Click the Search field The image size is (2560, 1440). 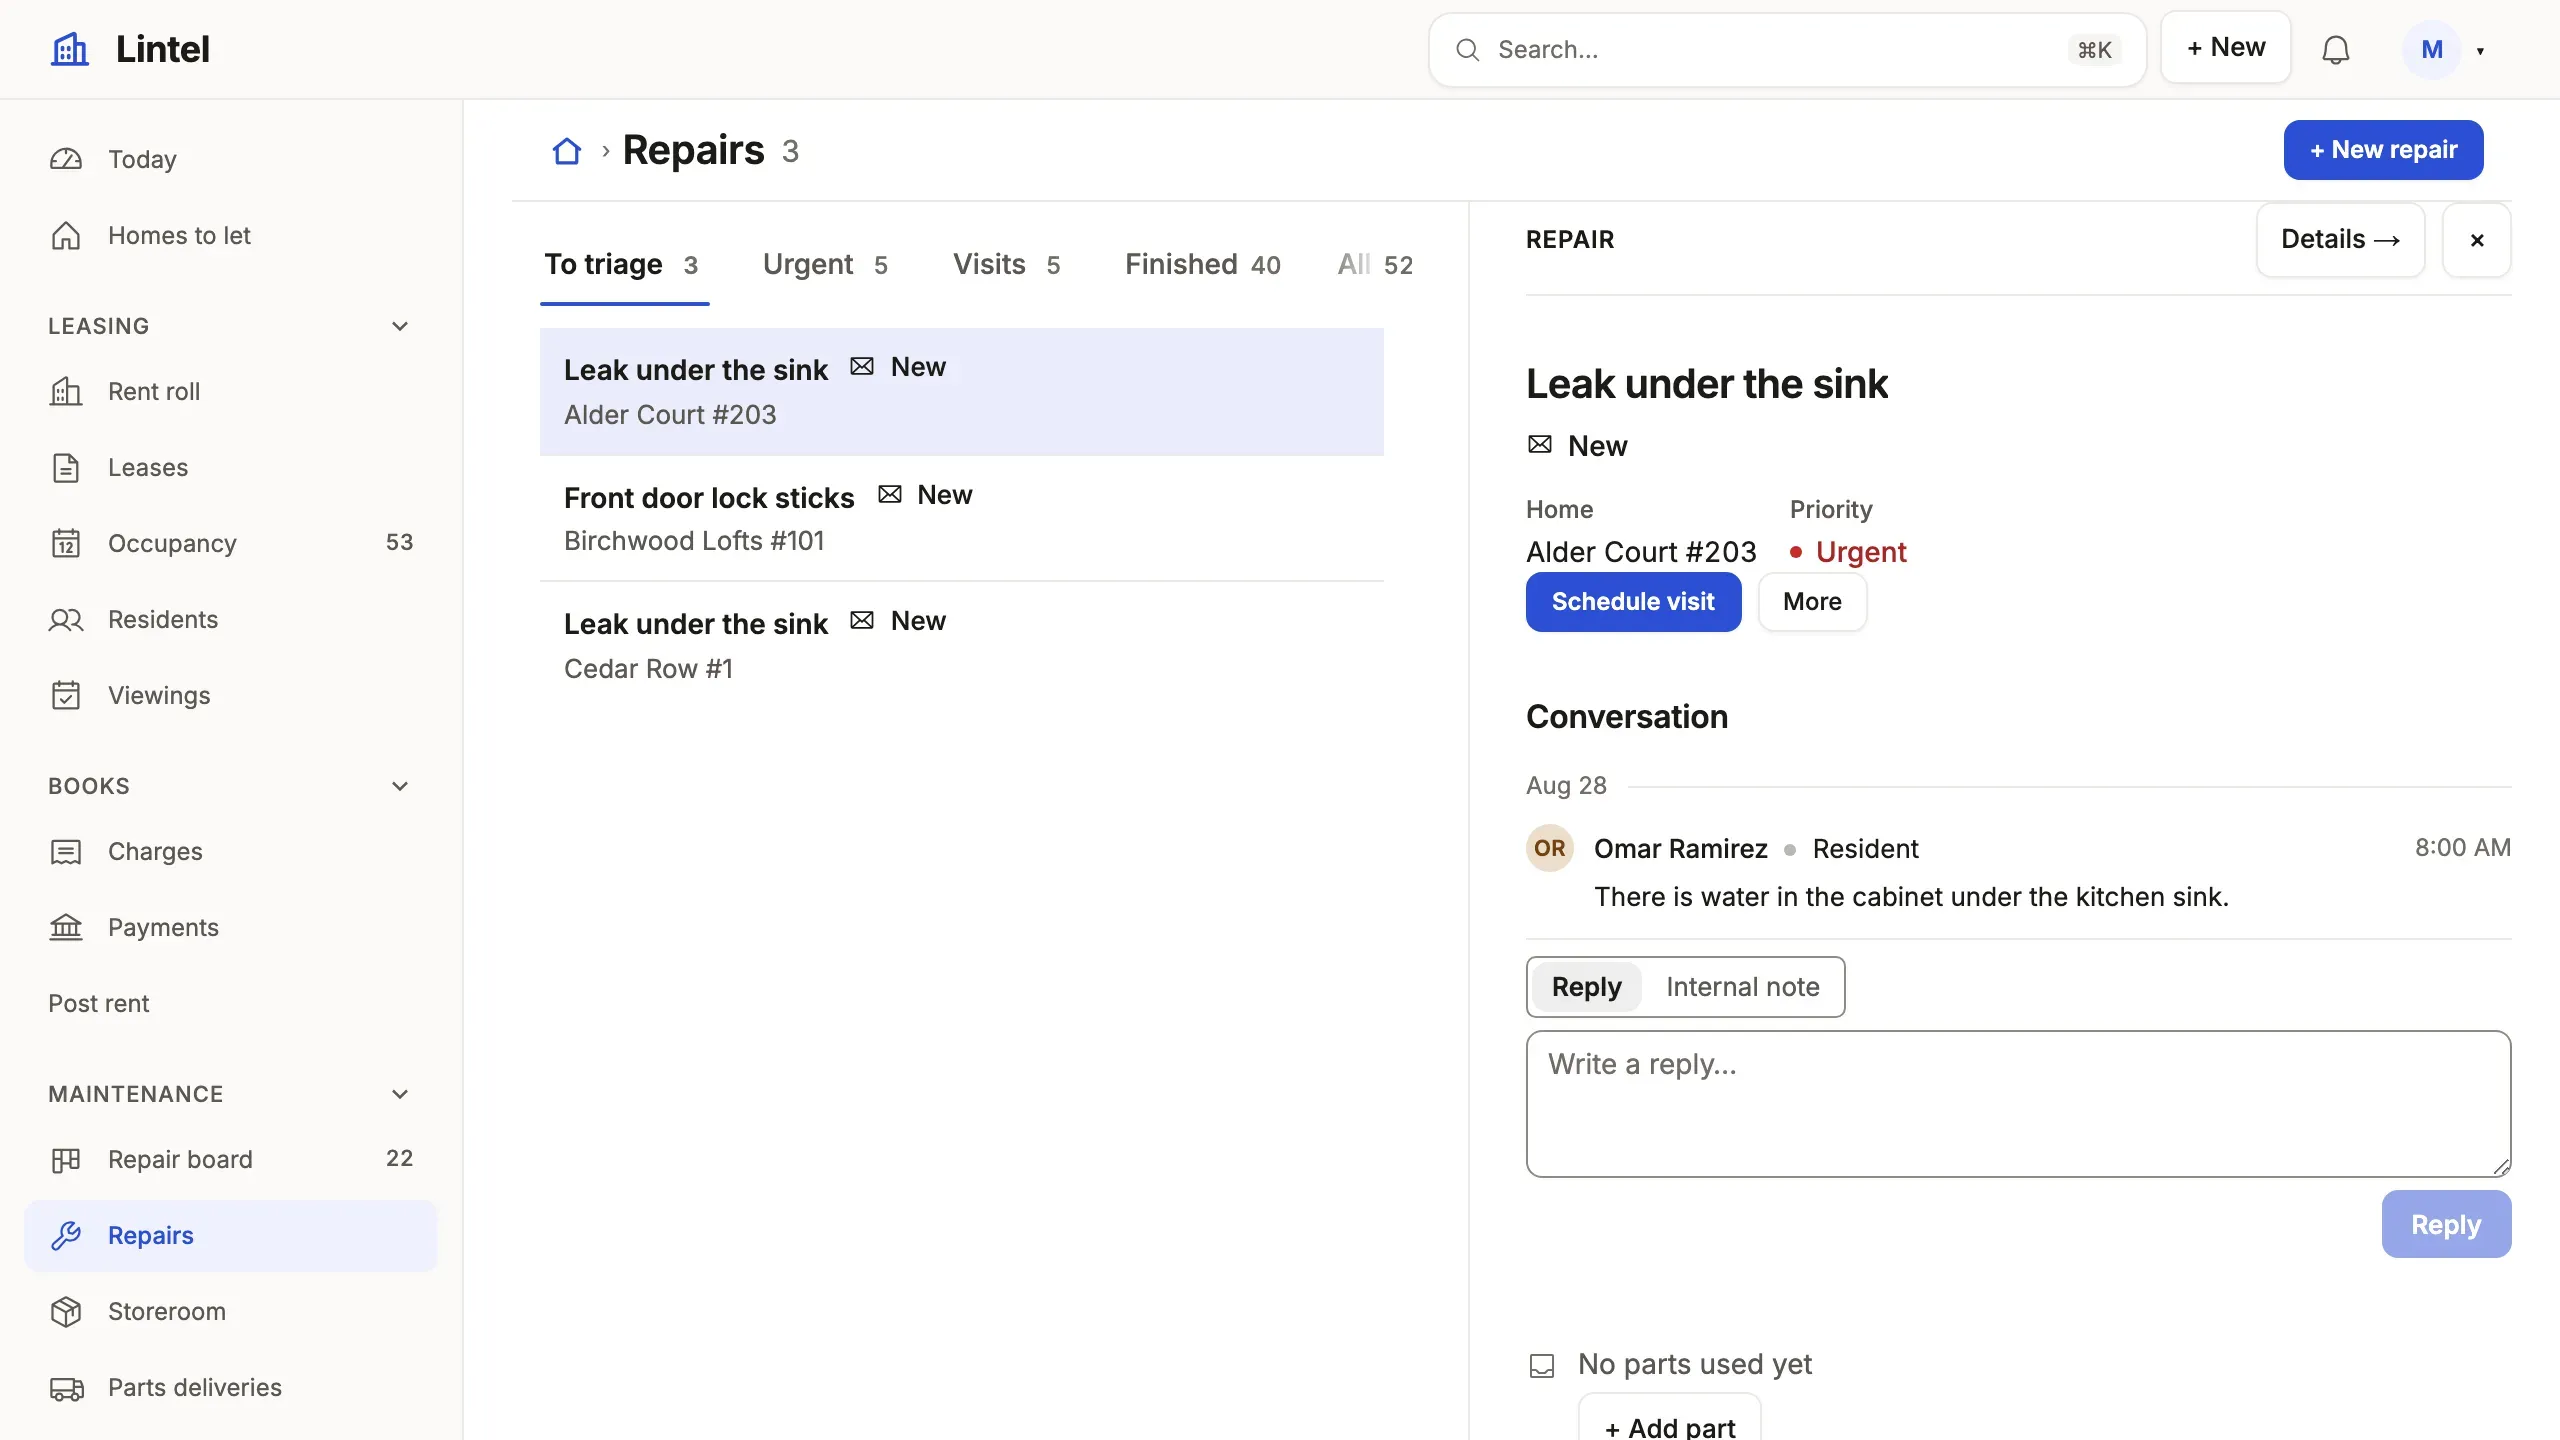1787,50
